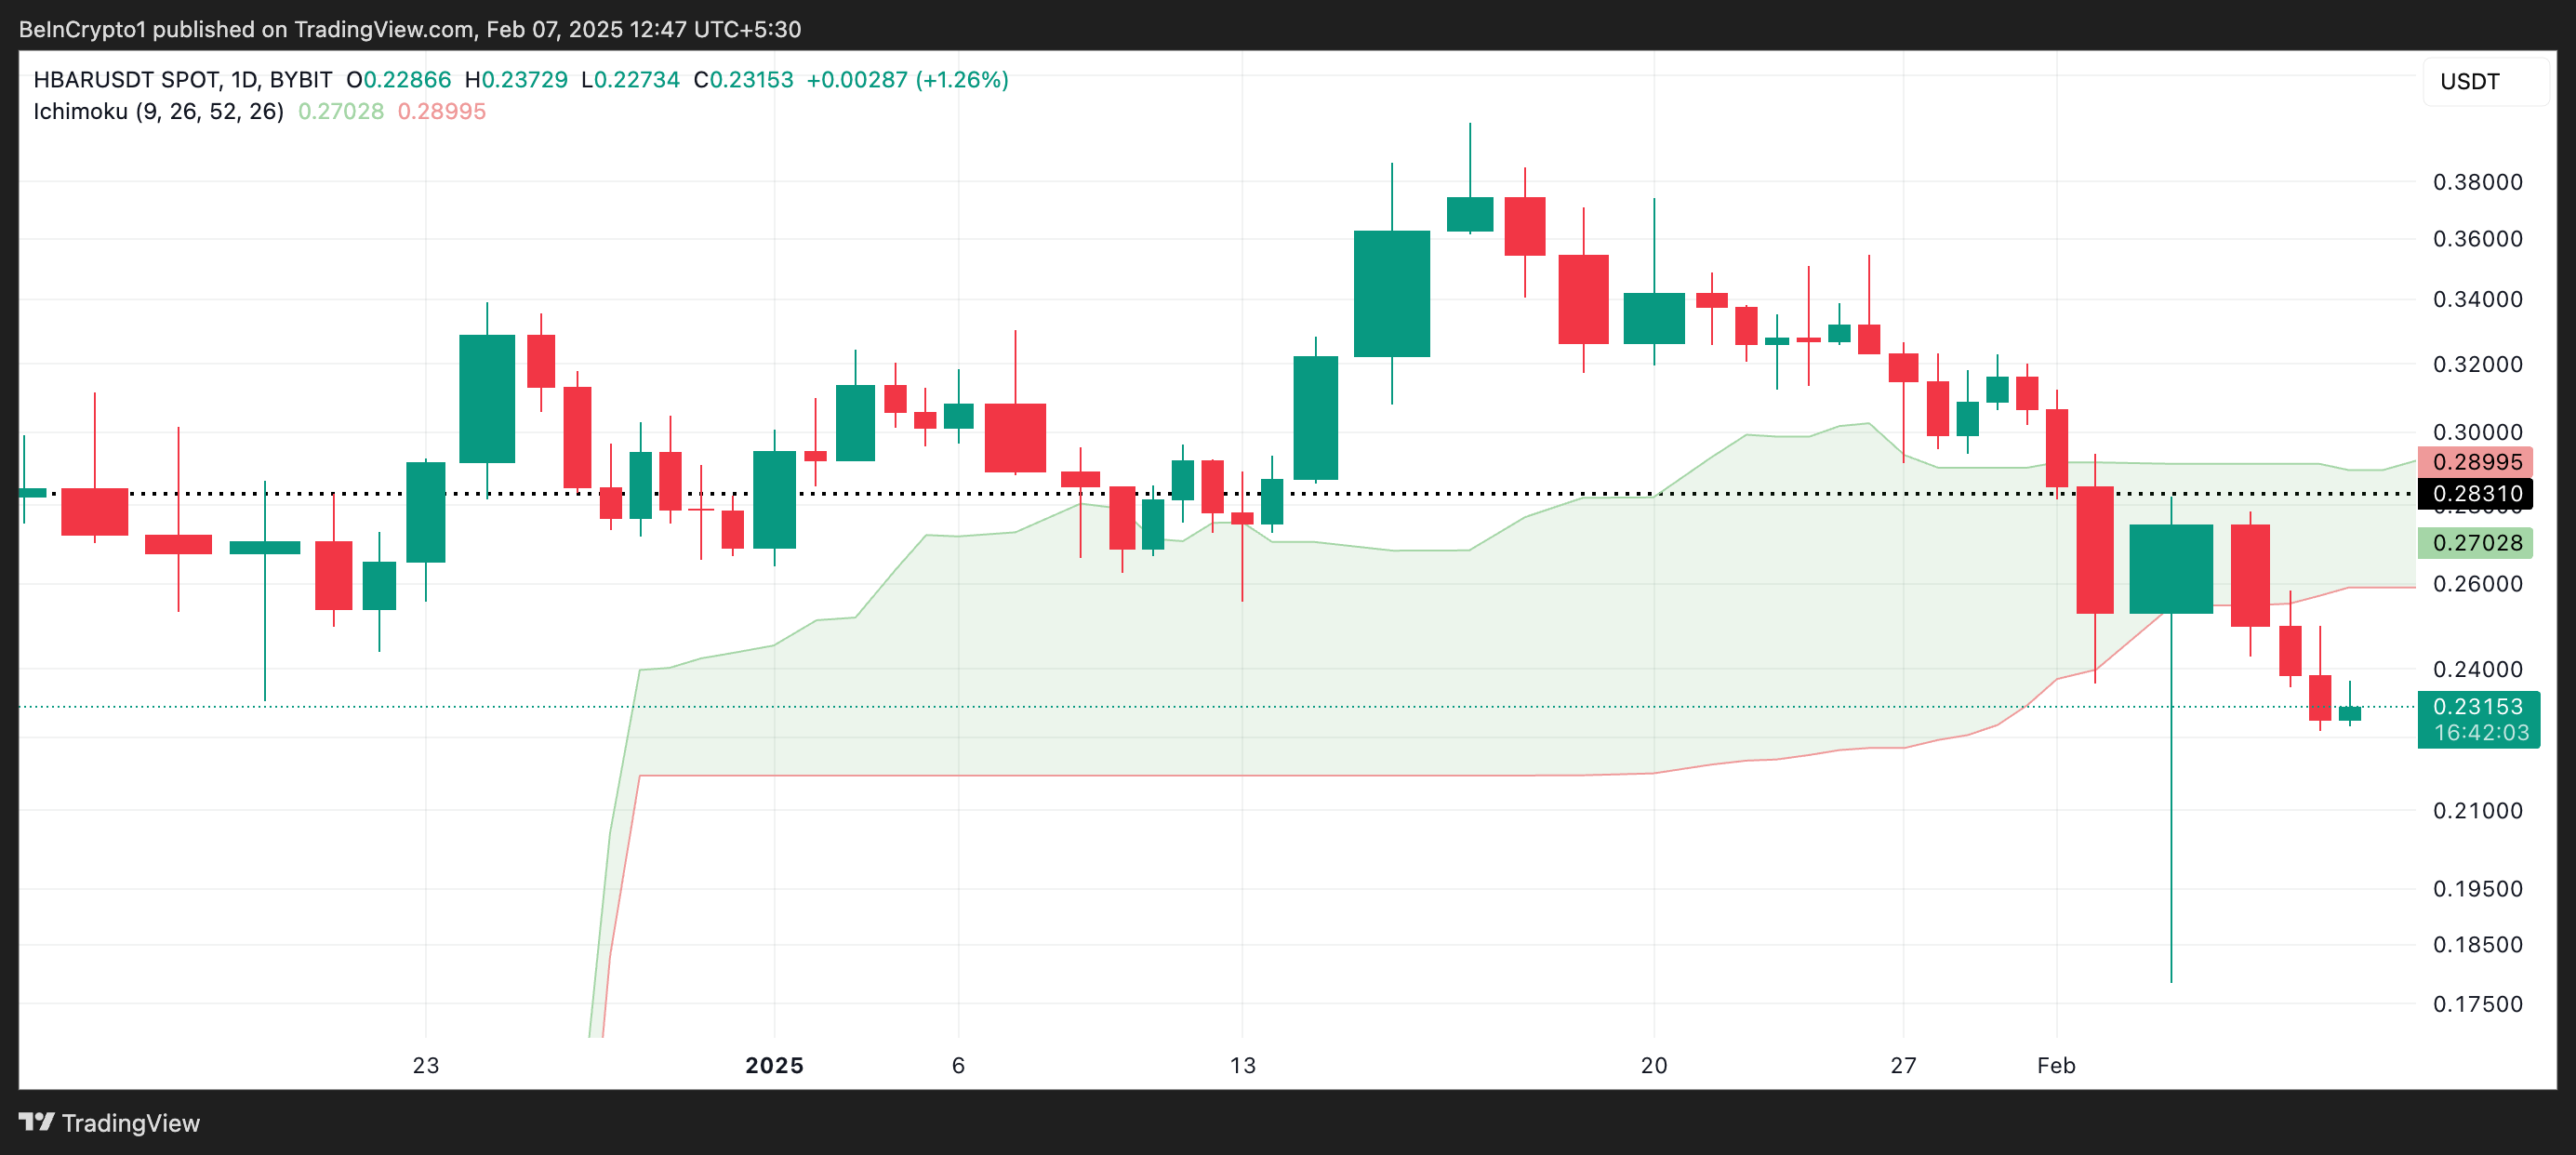Click the green 0.27028 price label

pos(2475,543)
